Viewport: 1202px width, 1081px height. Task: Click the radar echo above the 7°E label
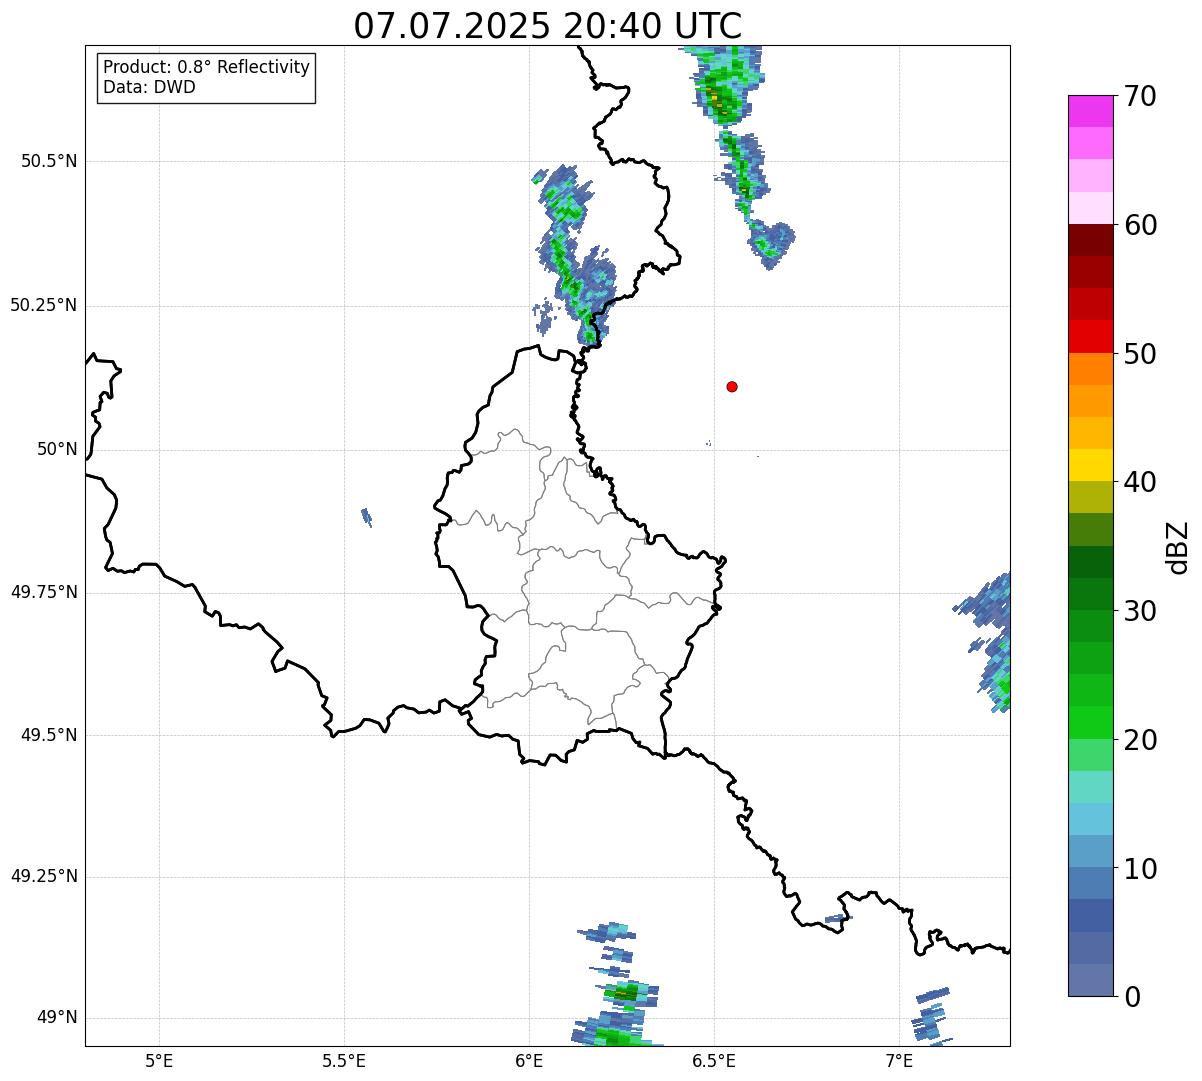[x=931, y=1015]
